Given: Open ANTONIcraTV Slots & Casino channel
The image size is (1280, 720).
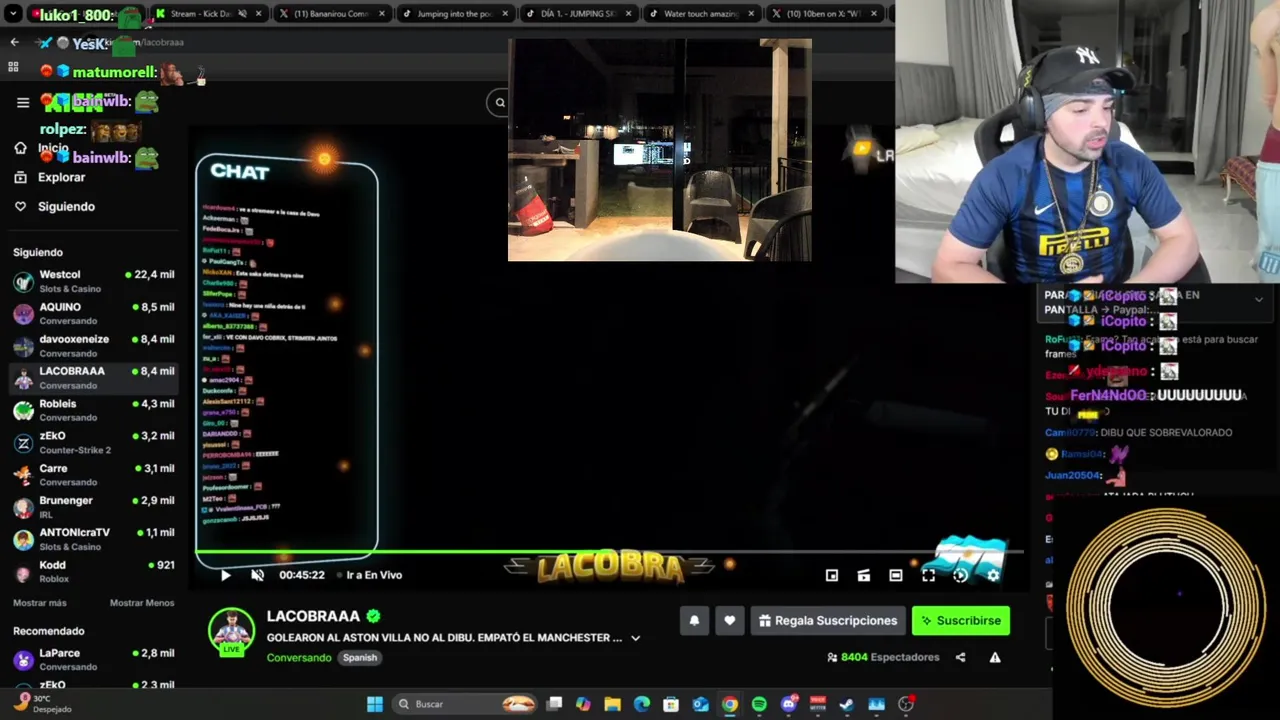Looking at the screenshot, I should pos(93,539).
